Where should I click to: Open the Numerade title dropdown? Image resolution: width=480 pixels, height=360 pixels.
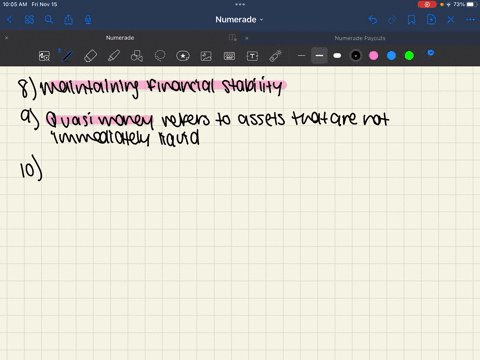[x=239, y=20]
